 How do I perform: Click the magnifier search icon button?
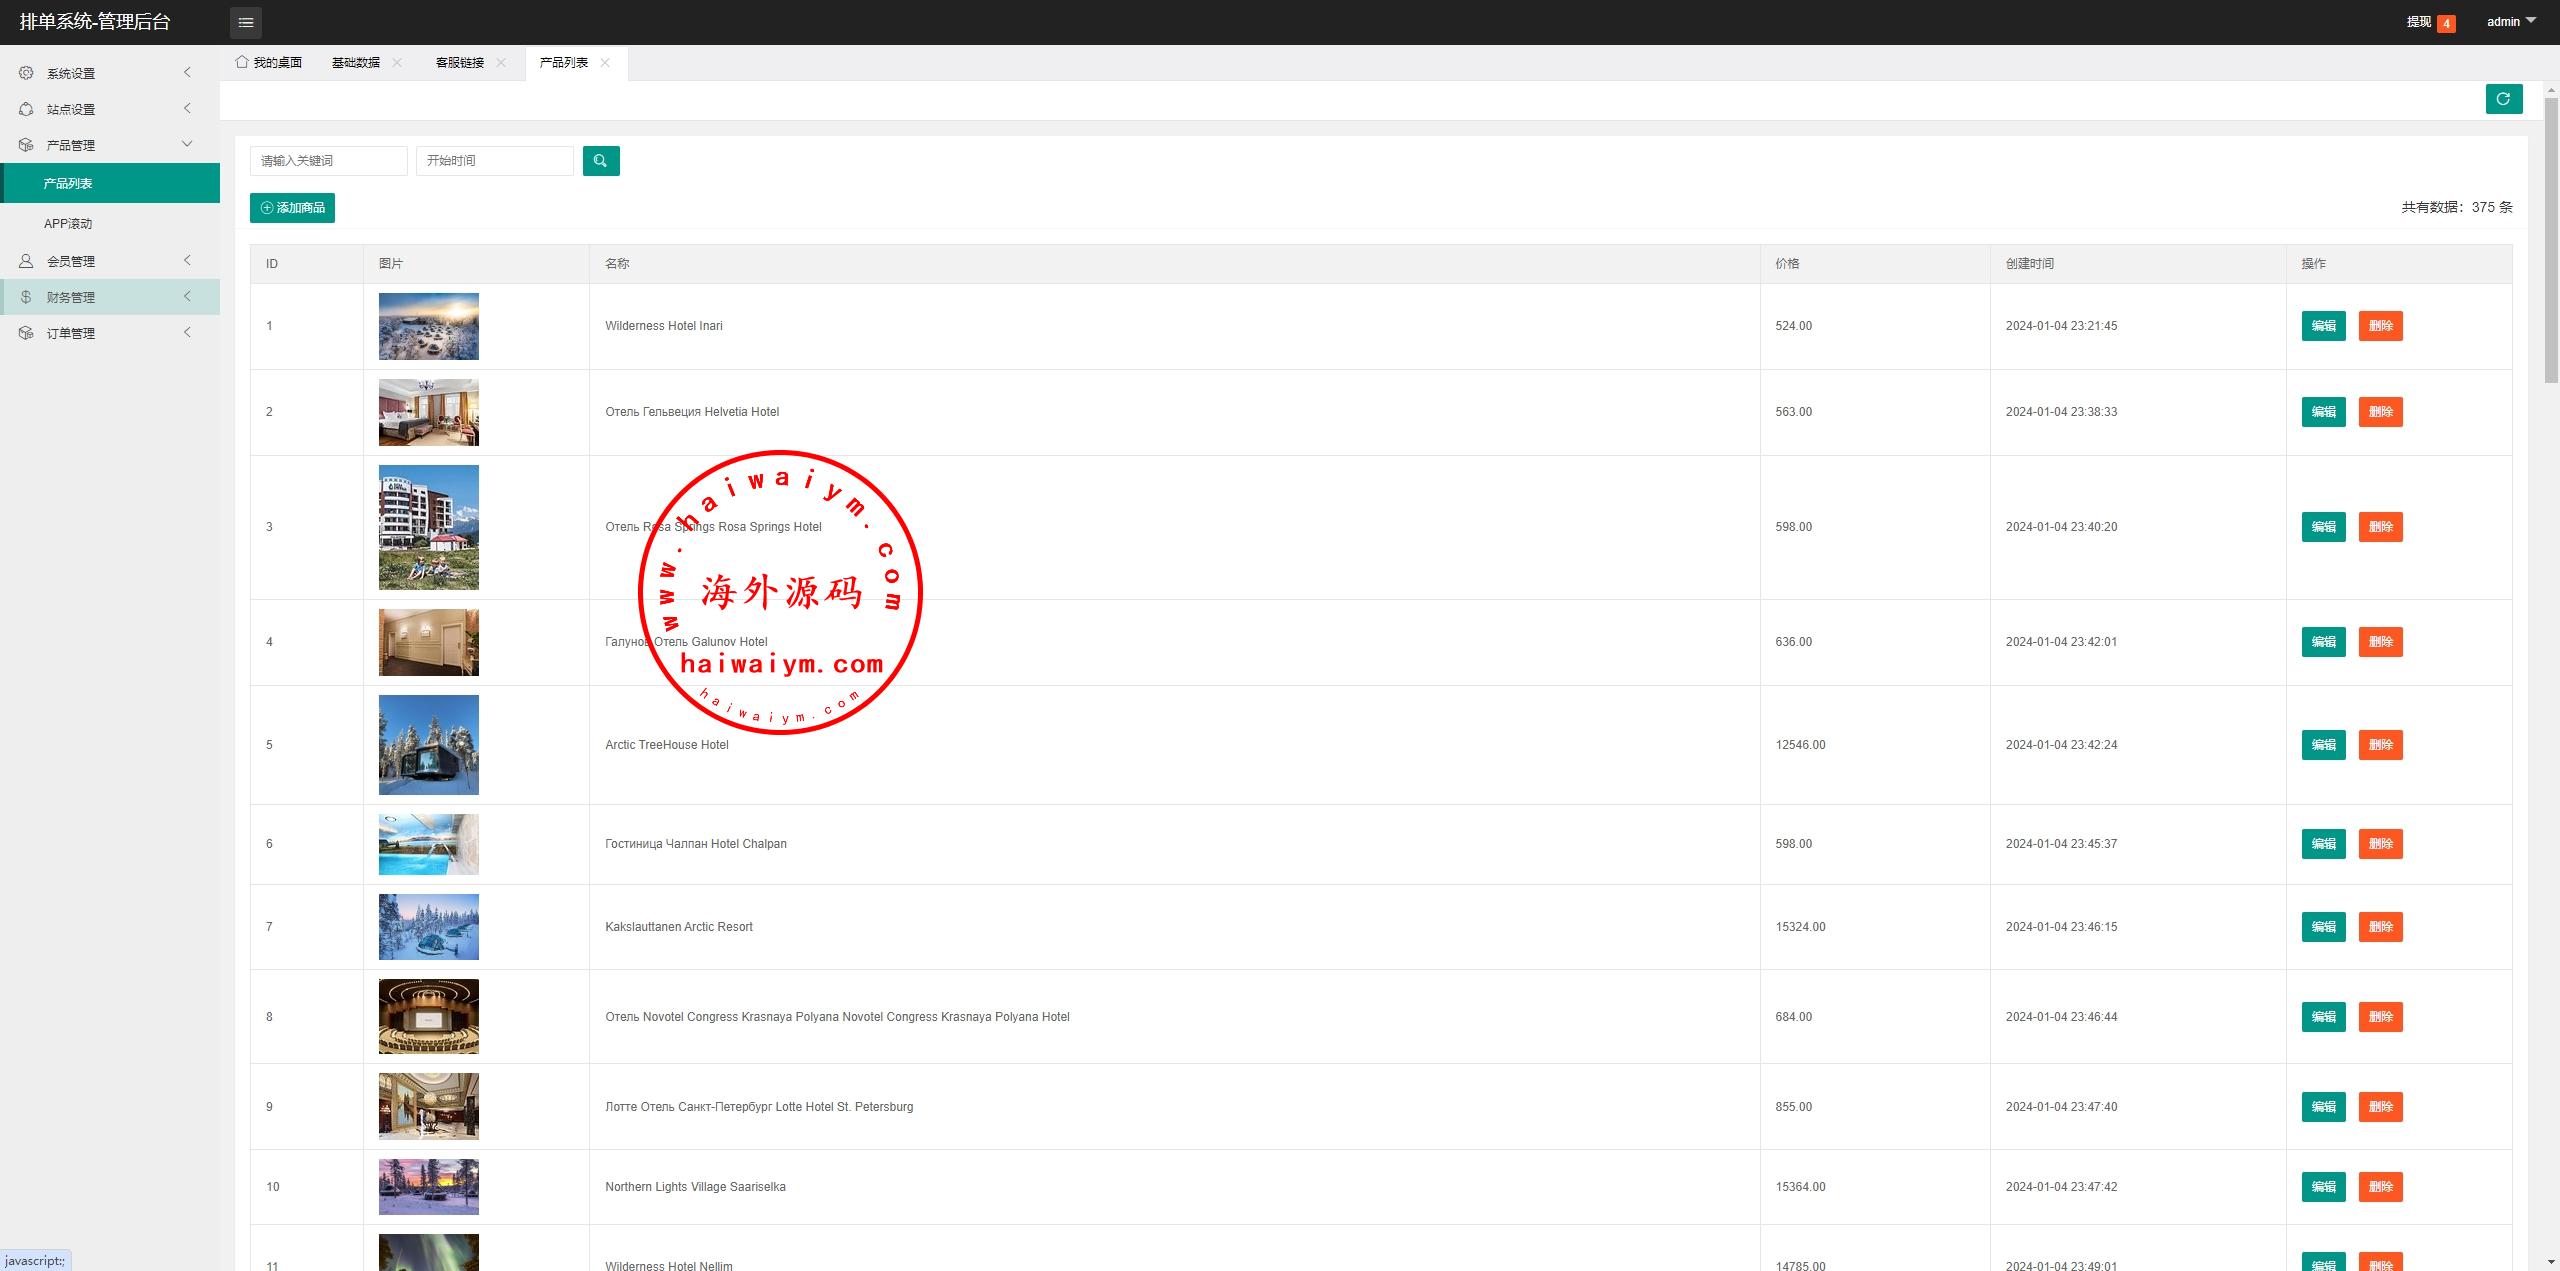601,161
